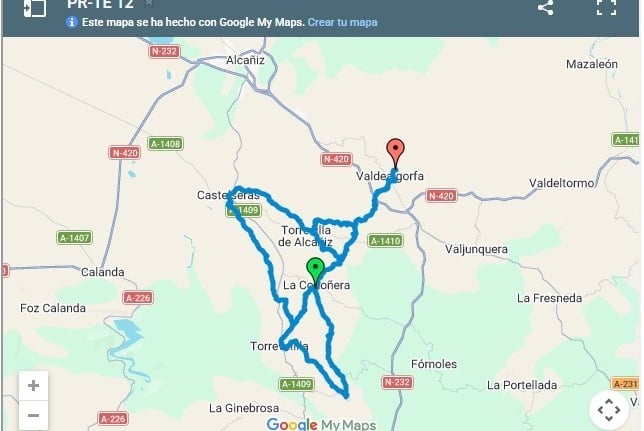
Task: Click the A-1410 road shield
Action: point(385,241)
